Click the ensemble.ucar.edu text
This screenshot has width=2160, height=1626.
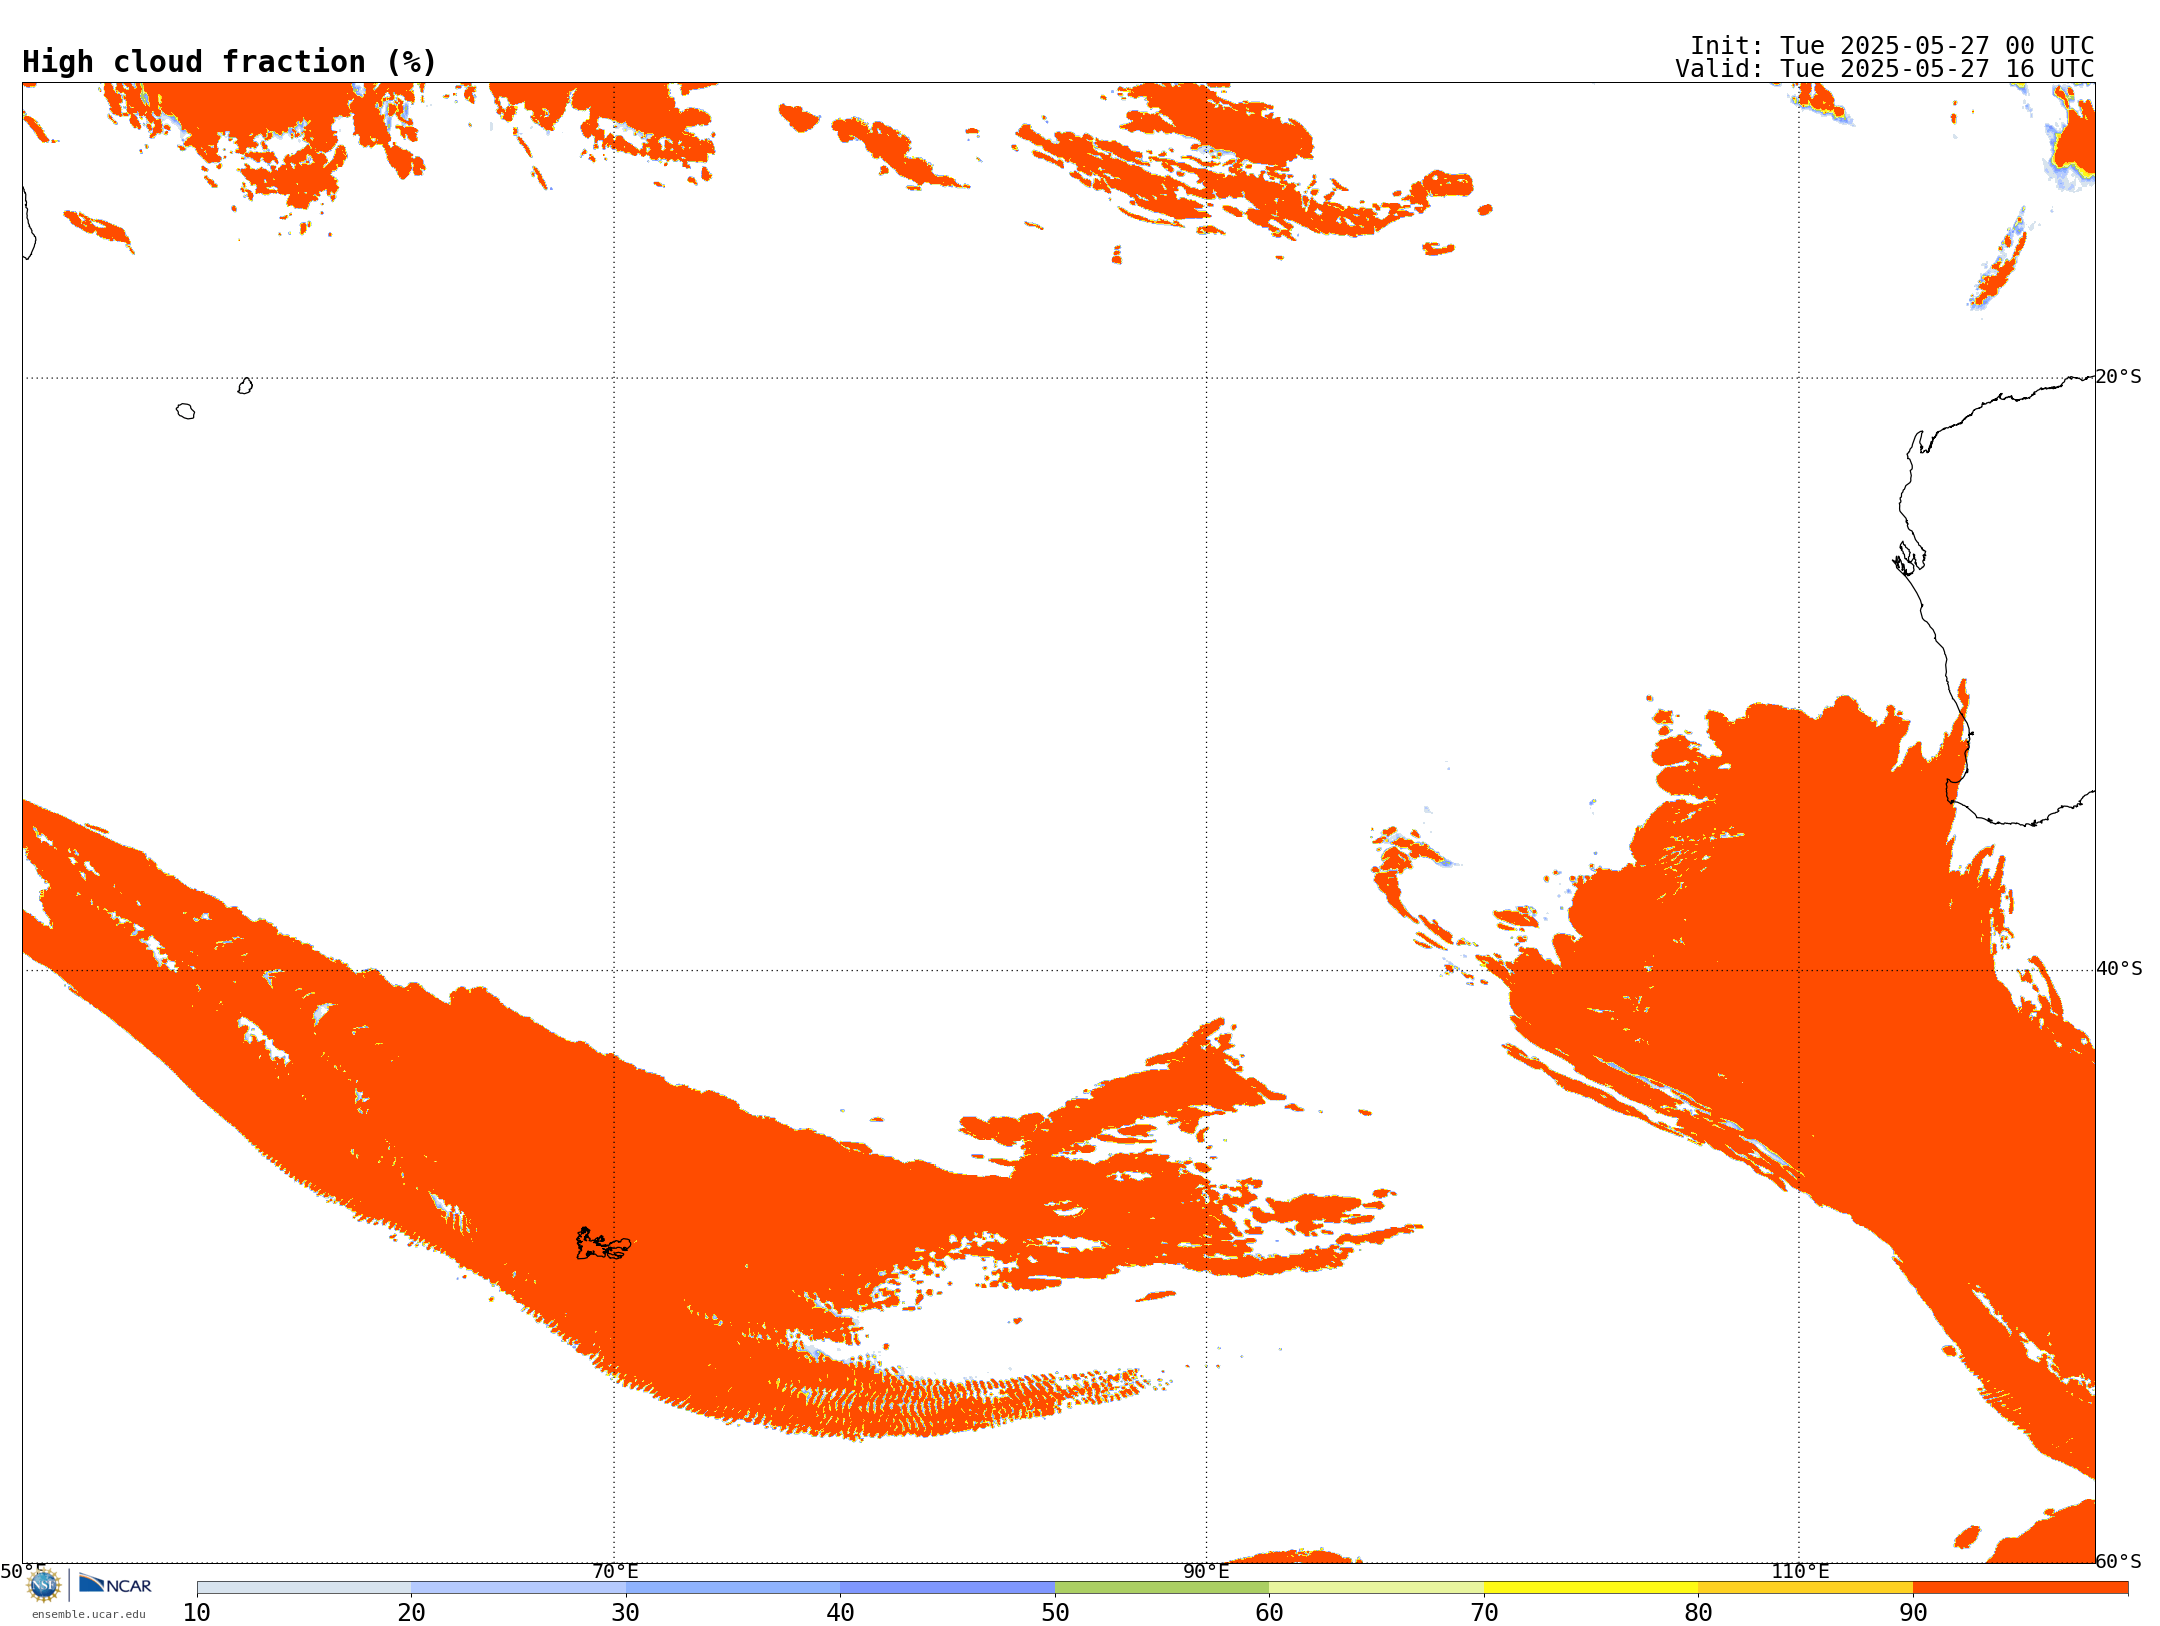tap(88, 1614)
